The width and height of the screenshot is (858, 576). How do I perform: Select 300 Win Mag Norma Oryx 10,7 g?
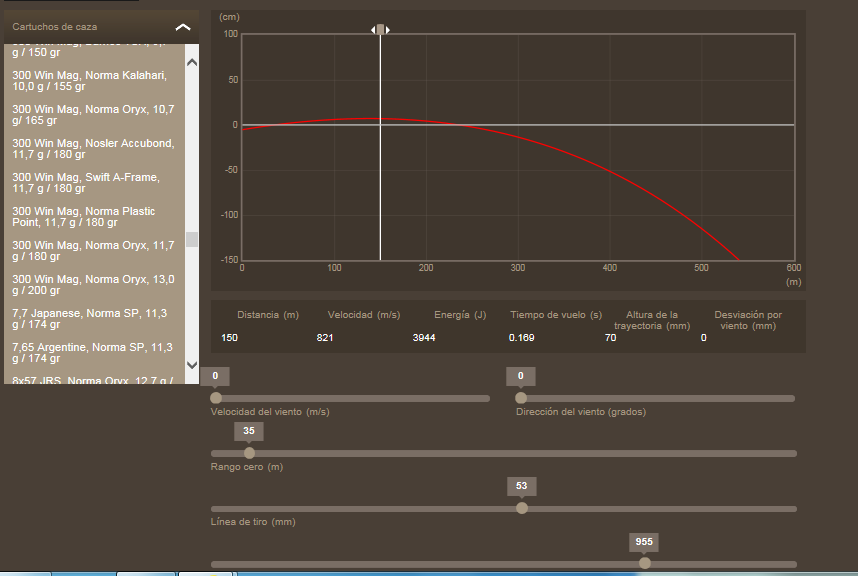(x=91, y=115)
